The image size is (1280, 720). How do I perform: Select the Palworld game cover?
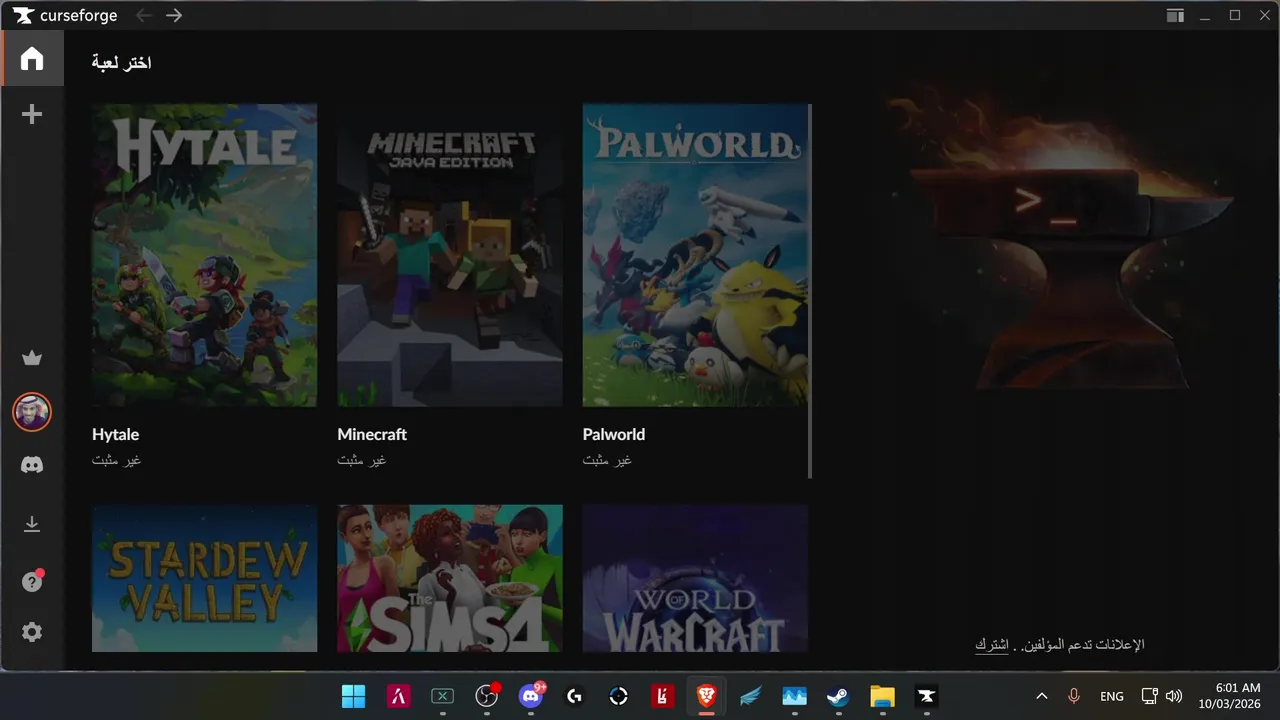695,255
